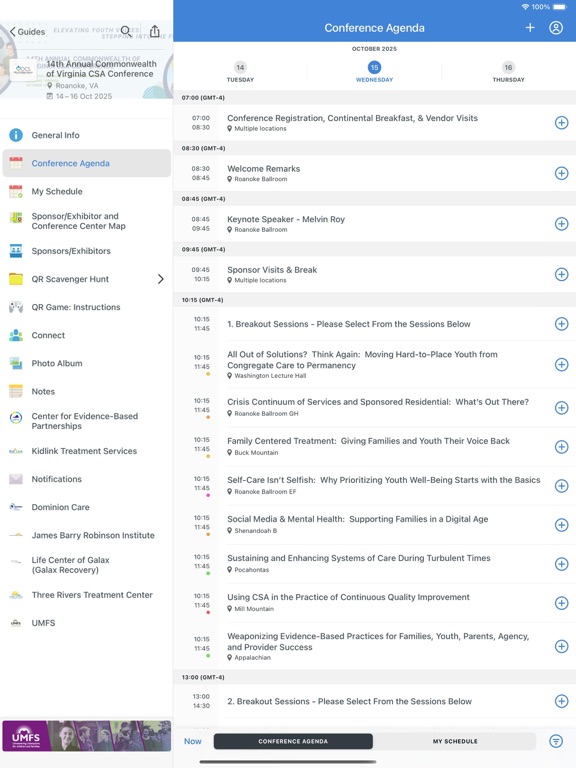Click the Connect people icon
576x768 pixels.
tap(16, 336)
